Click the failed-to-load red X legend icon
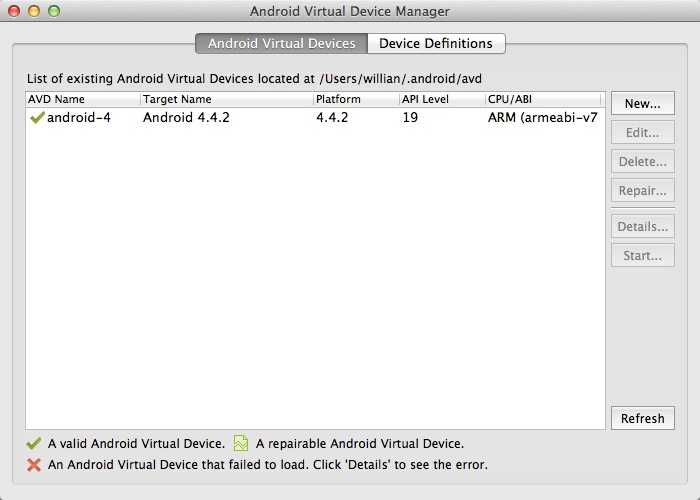This screenshot has height=500, width=700. tap(34, 465)
